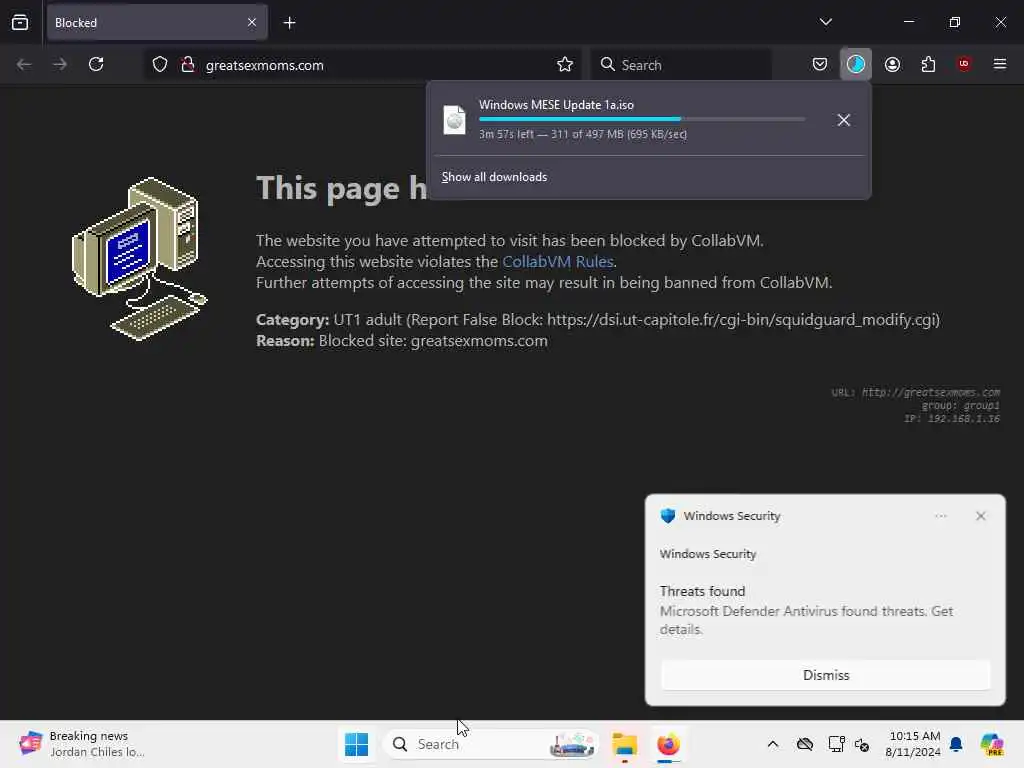This screenshot has height=768, width=1024.
Task: Follow the CollabVM Rules link
Action: [558, 262]
